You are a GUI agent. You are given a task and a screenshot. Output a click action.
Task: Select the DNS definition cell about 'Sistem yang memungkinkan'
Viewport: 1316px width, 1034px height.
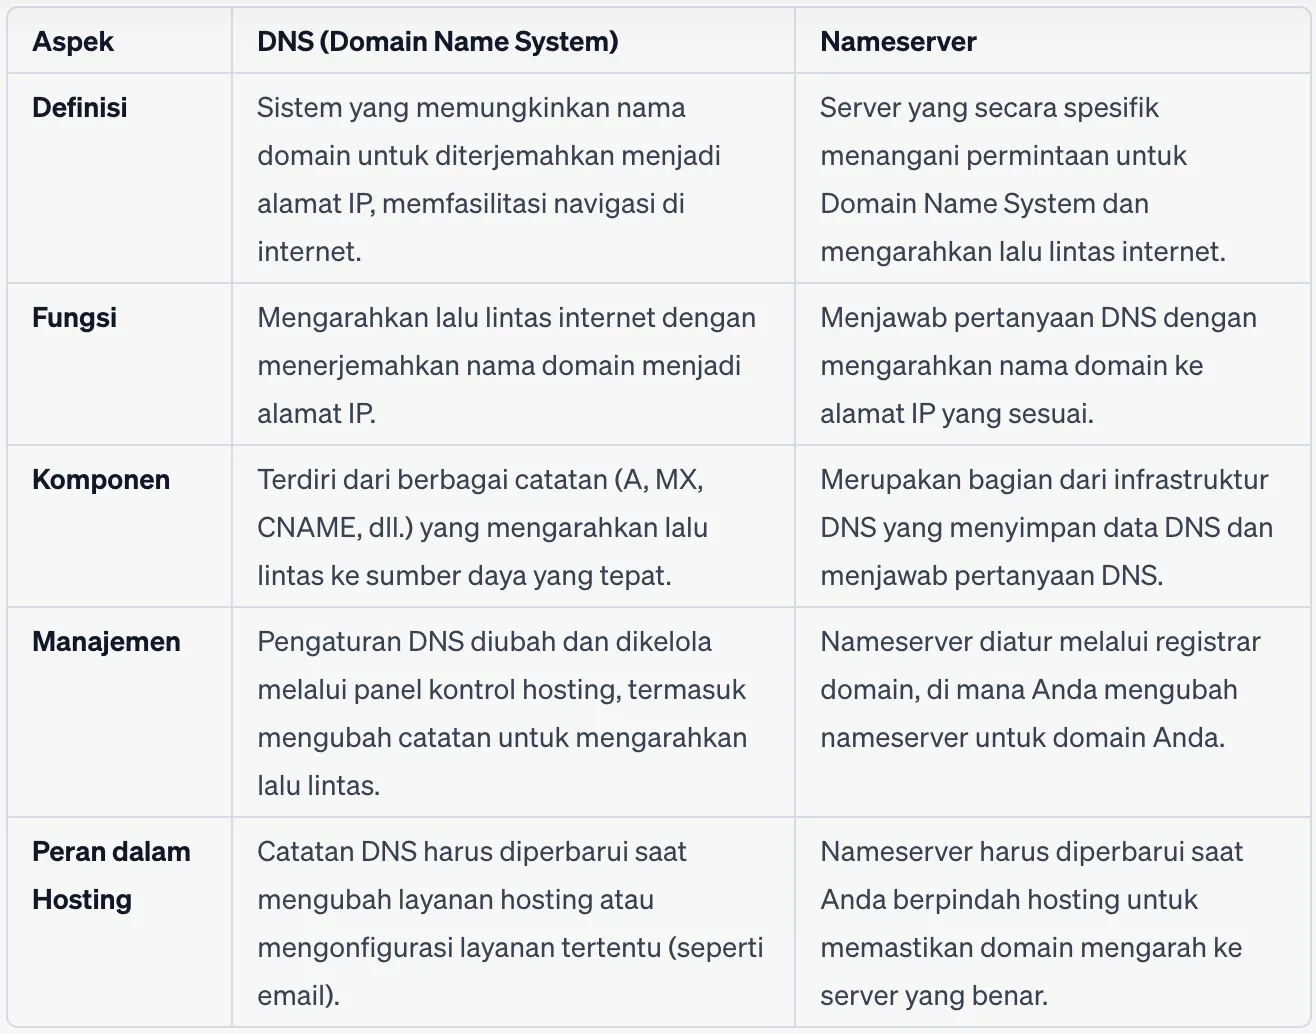pyautogui.click(x=488, y=180)
